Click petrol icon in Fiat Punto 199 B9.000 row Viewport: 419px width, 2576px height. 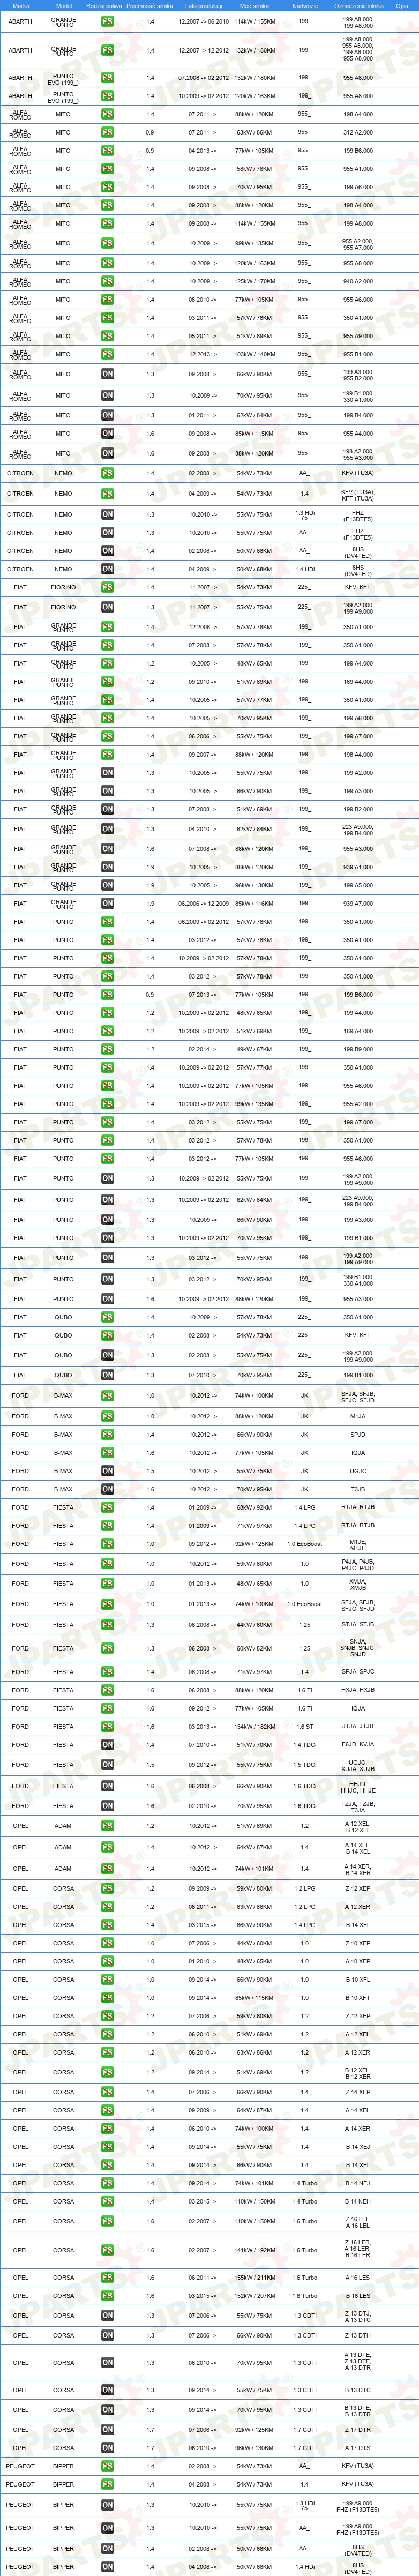(107, 1049)
